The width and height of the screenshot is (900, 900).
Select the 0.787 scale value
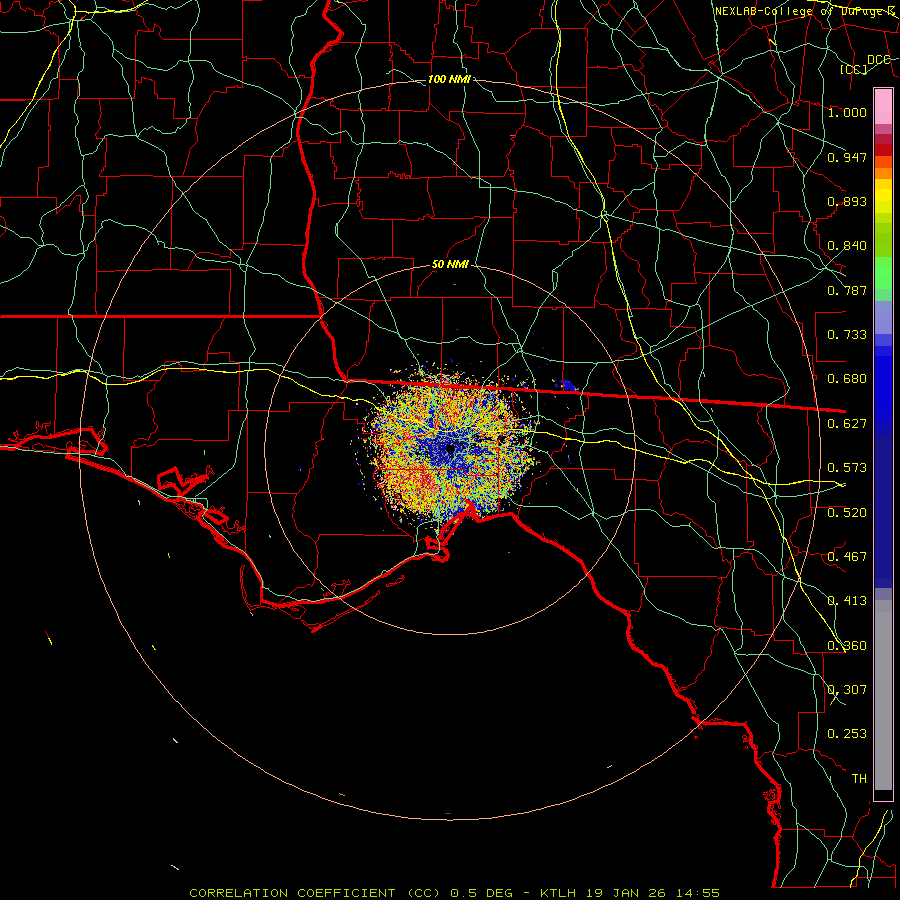[x=847, y=290]
